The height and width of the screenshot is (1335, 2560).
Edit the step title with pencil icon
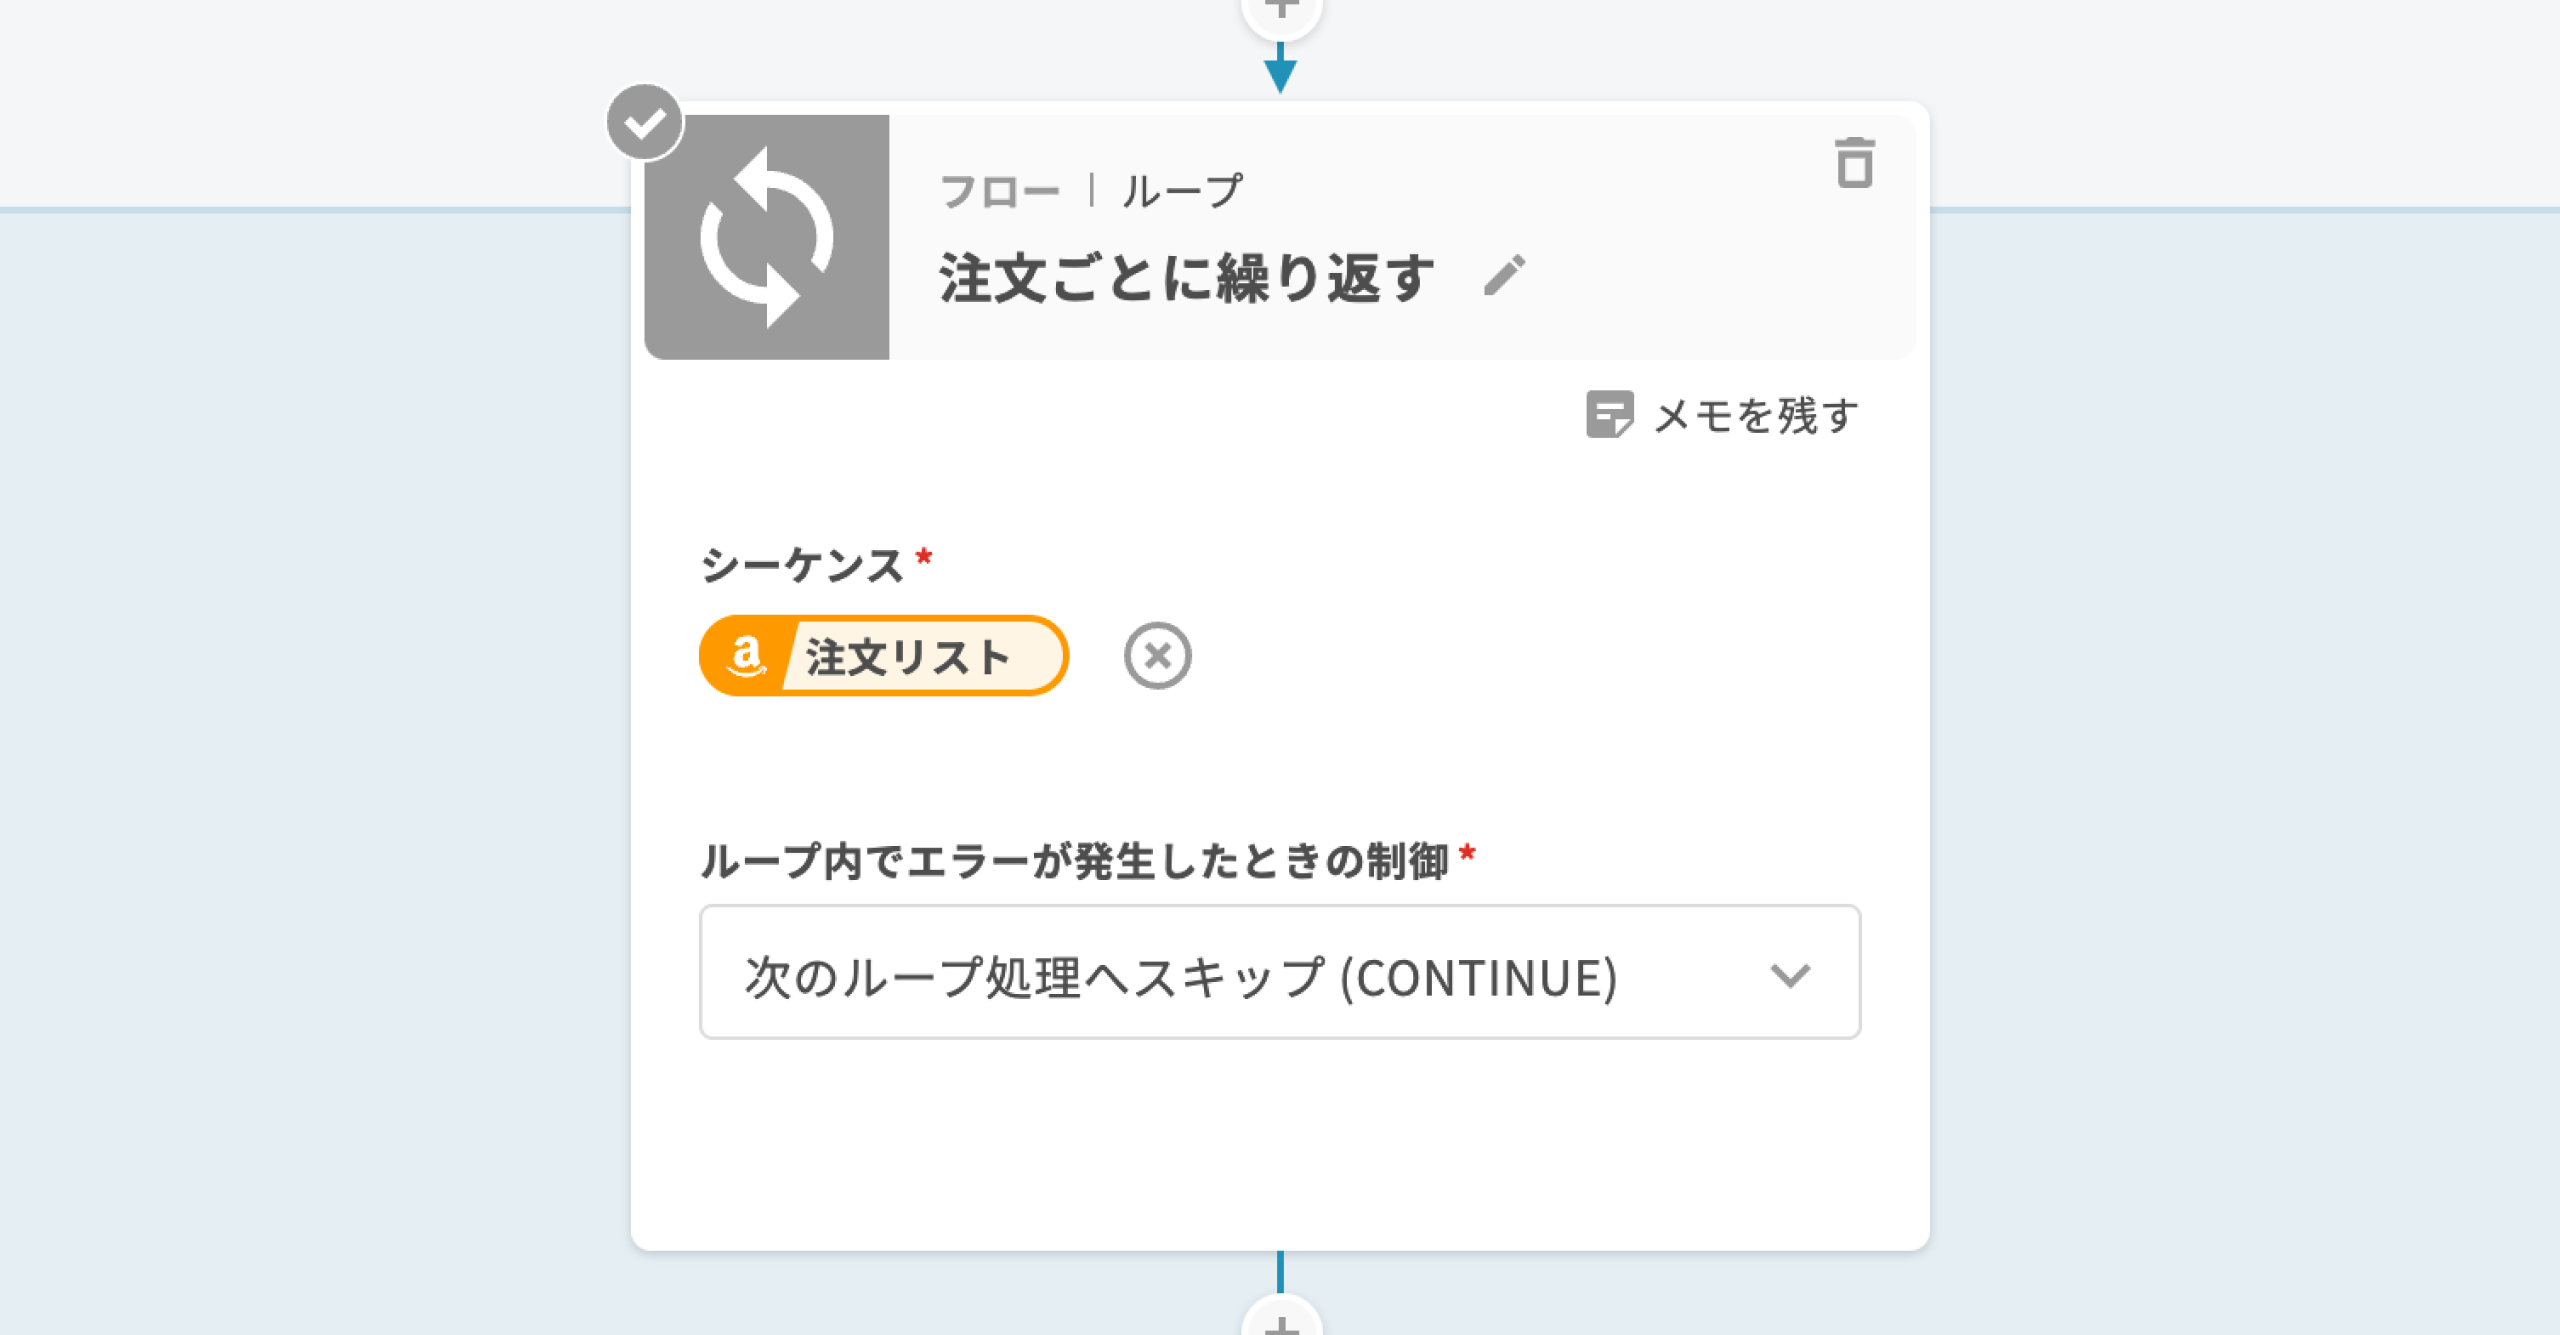pos(1505,275)
